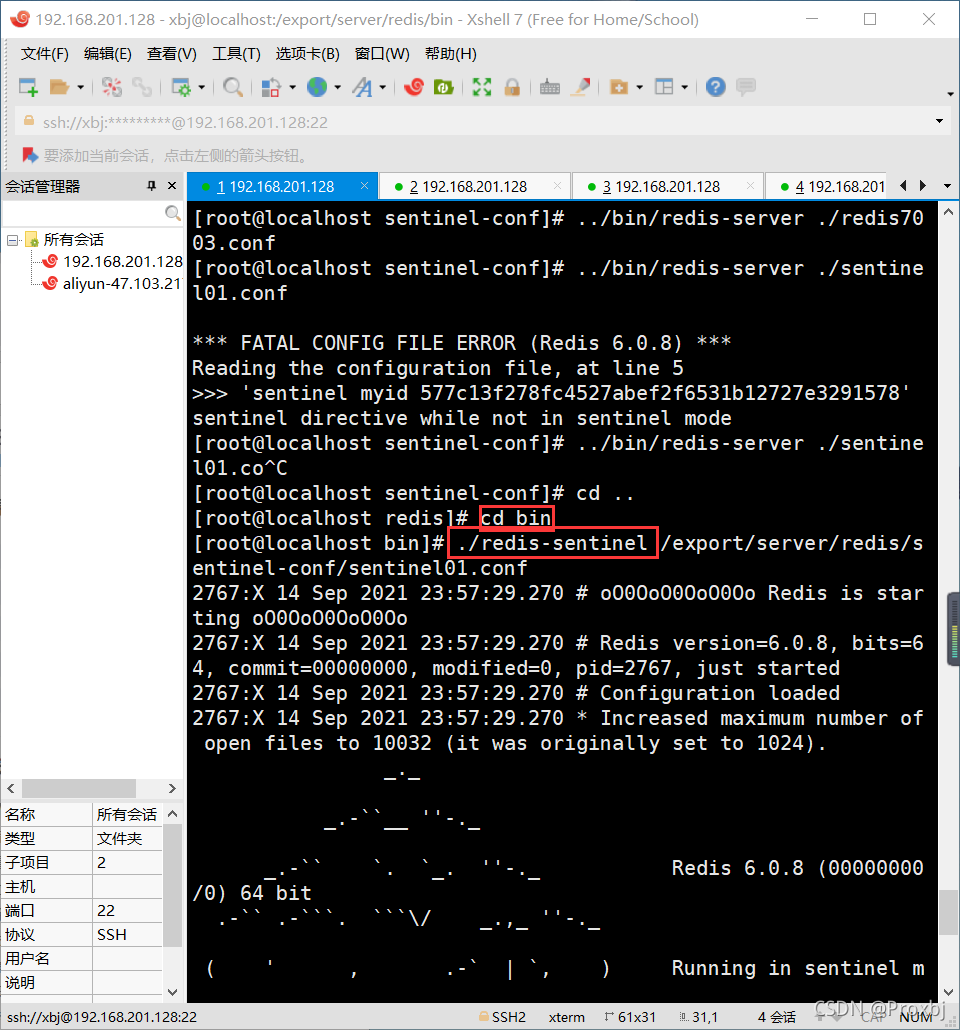Select the 192.168.201.128 session in tree
This screenshot has width=960, height=1030.
(x=123, y=261)
